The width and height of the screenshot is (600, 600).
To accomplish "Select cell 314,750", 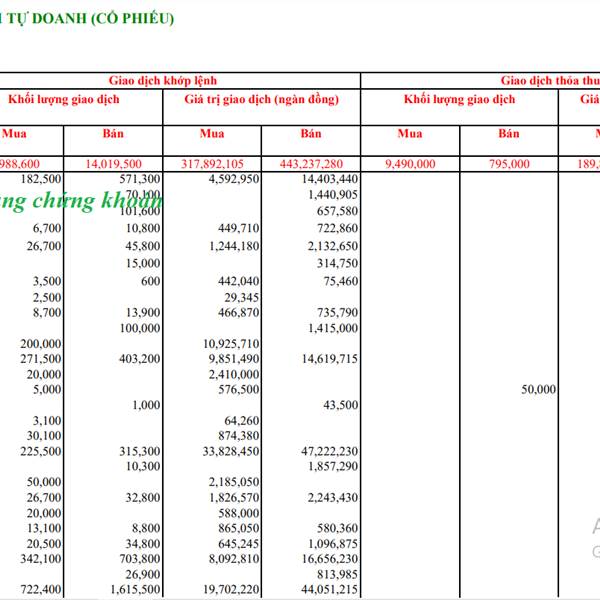I will (338, 263).
